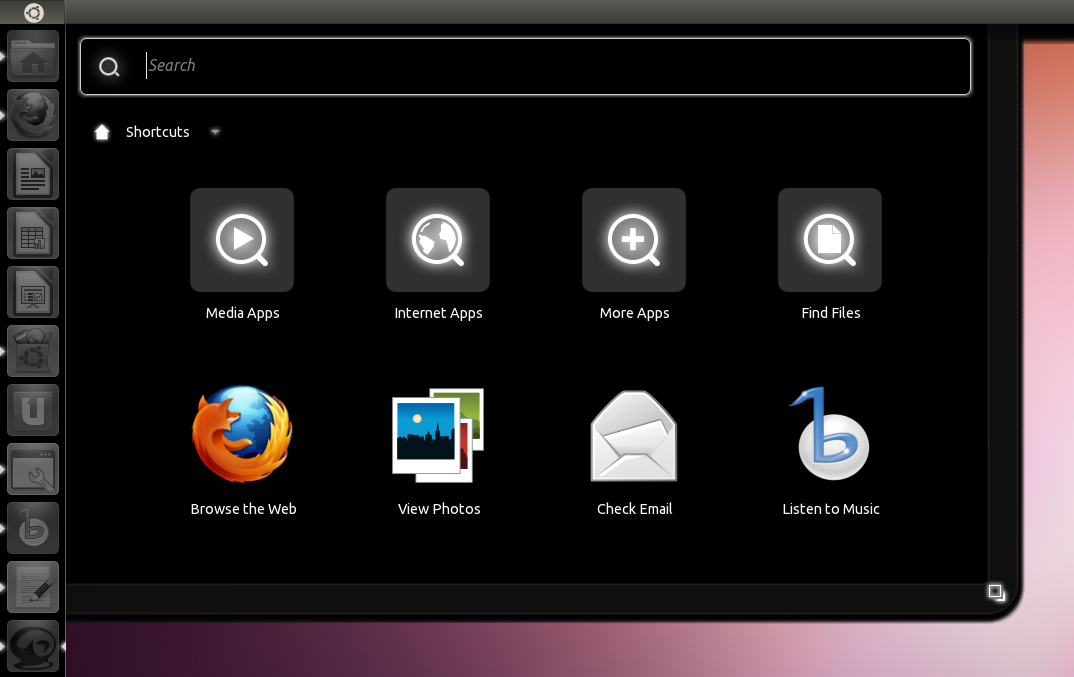Click the Internet Apps label
Viewport: 1074px width, 677px height.
pos(438,313)
